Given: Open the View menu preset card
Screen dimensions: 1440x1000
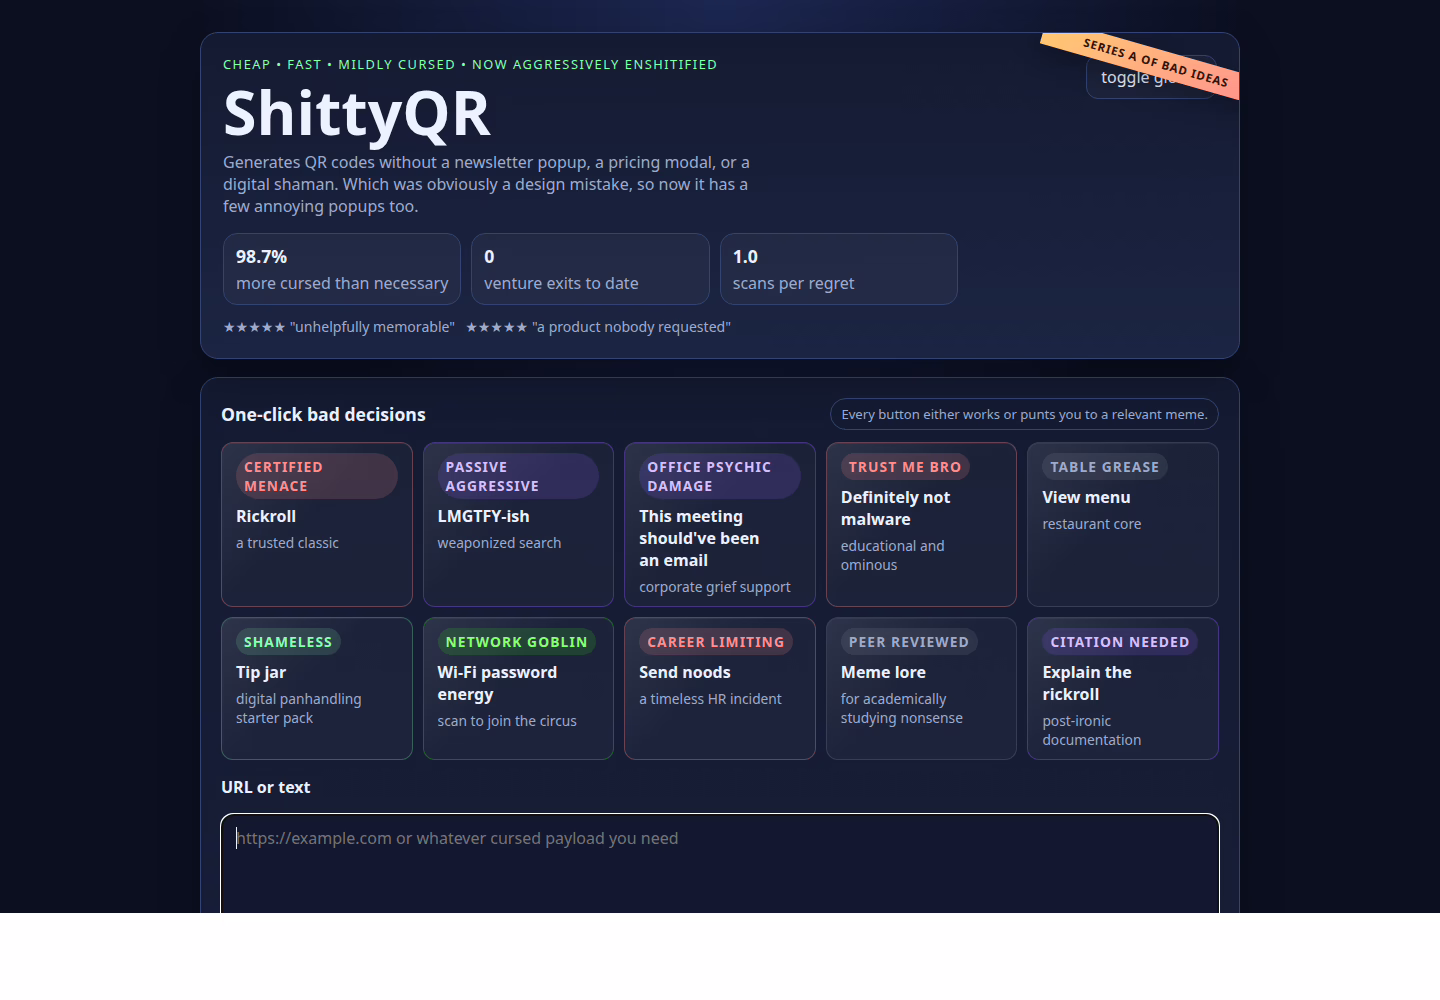Looking at the screenshot, I should tap(1123, 524).
